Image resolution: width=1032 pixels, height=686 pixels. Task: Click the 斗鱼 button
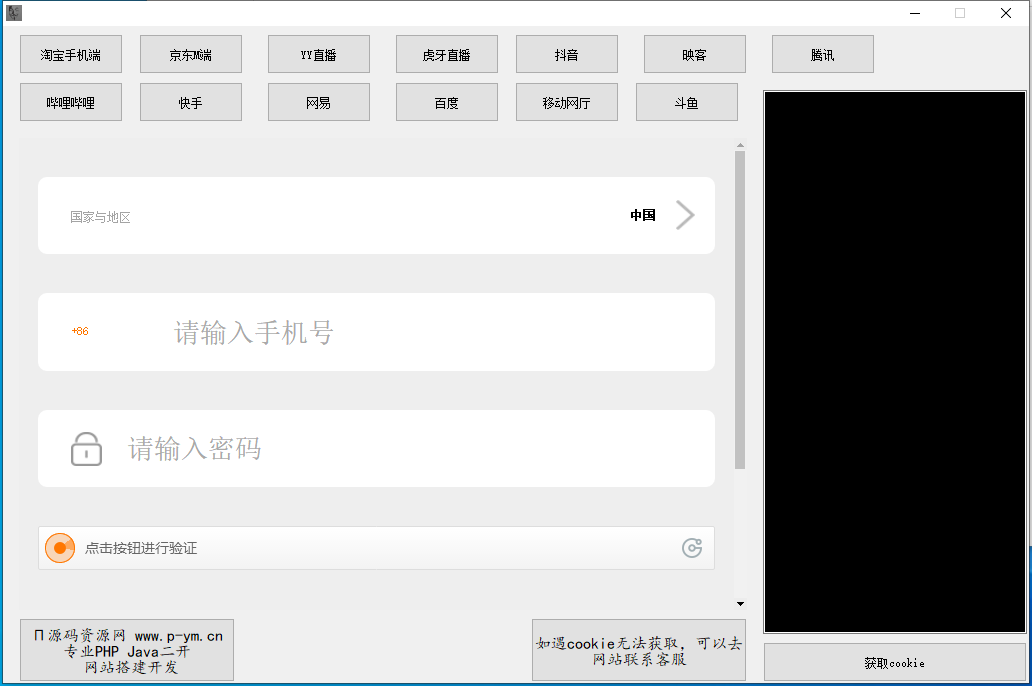pos(686,102)
